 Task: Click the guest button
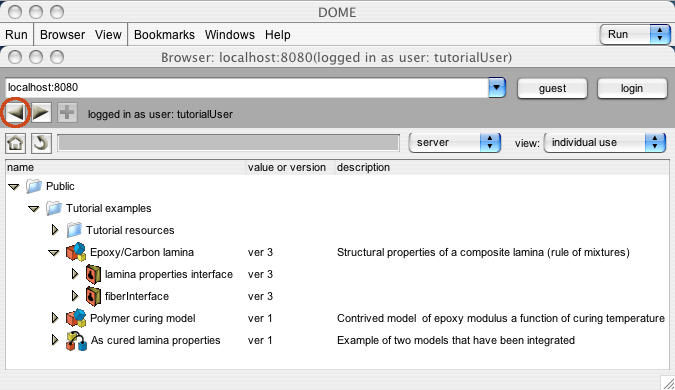click(x=552, y=88)
